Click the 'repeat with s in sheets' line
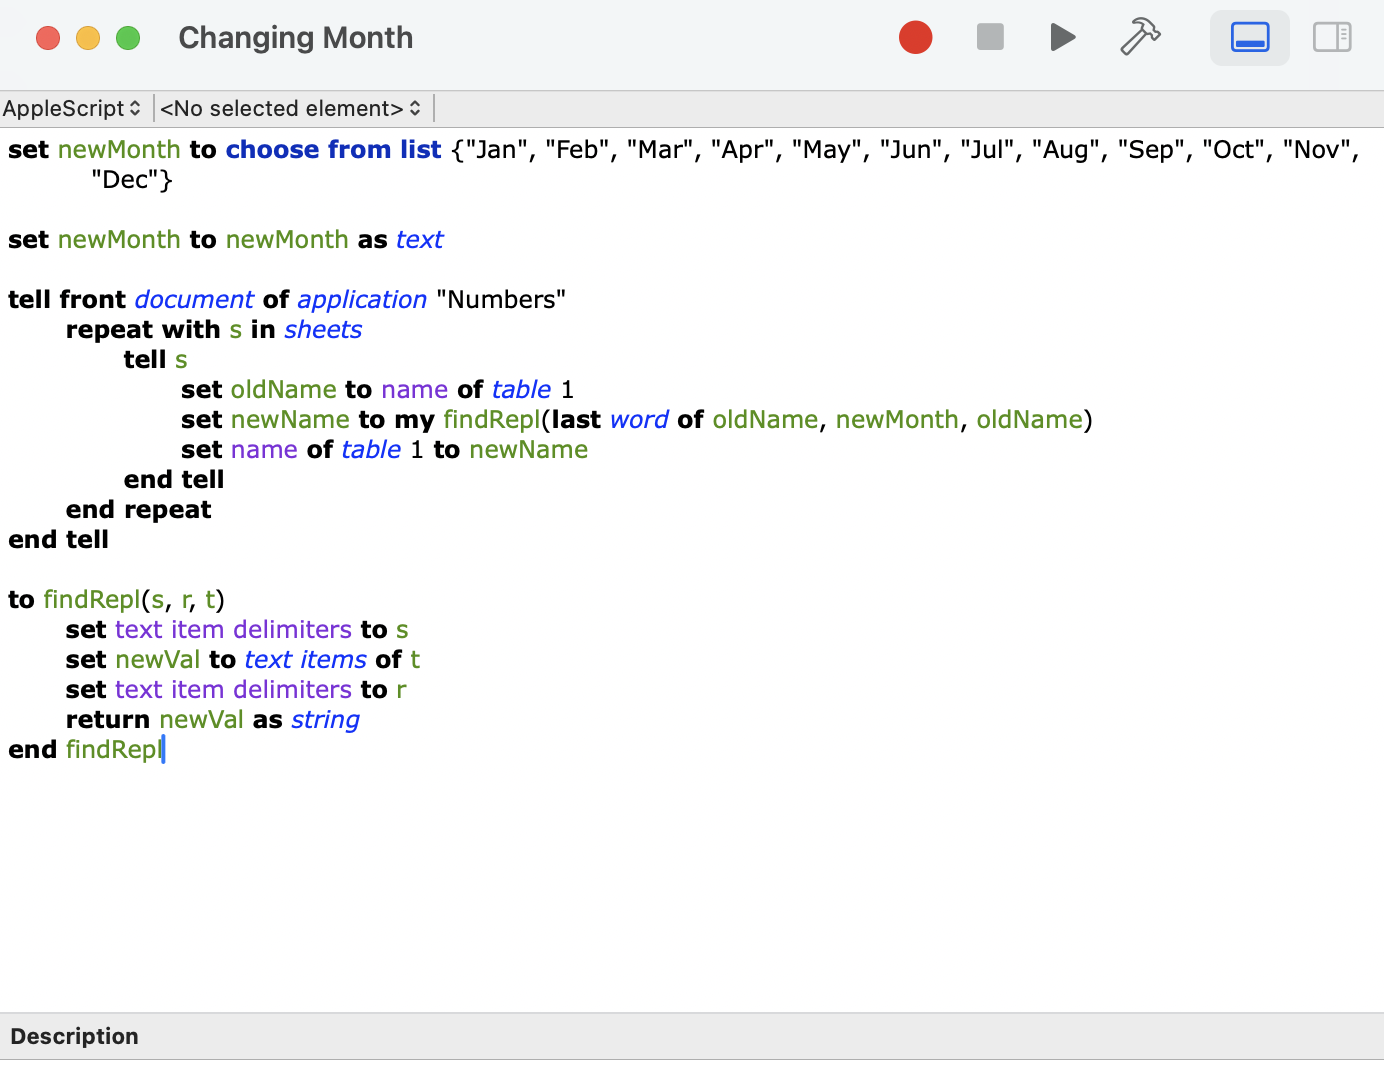 point(214,330)
